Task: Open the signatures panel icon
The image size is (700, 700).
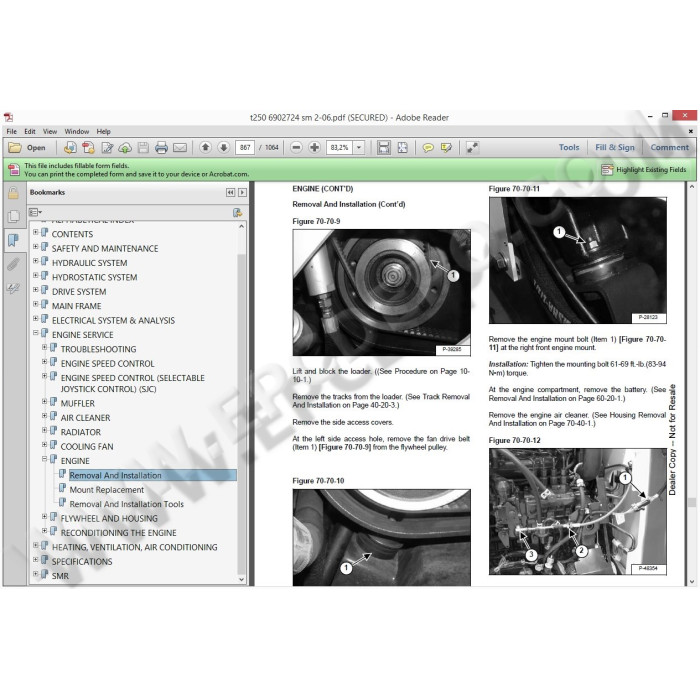Action: click(13, 288)
